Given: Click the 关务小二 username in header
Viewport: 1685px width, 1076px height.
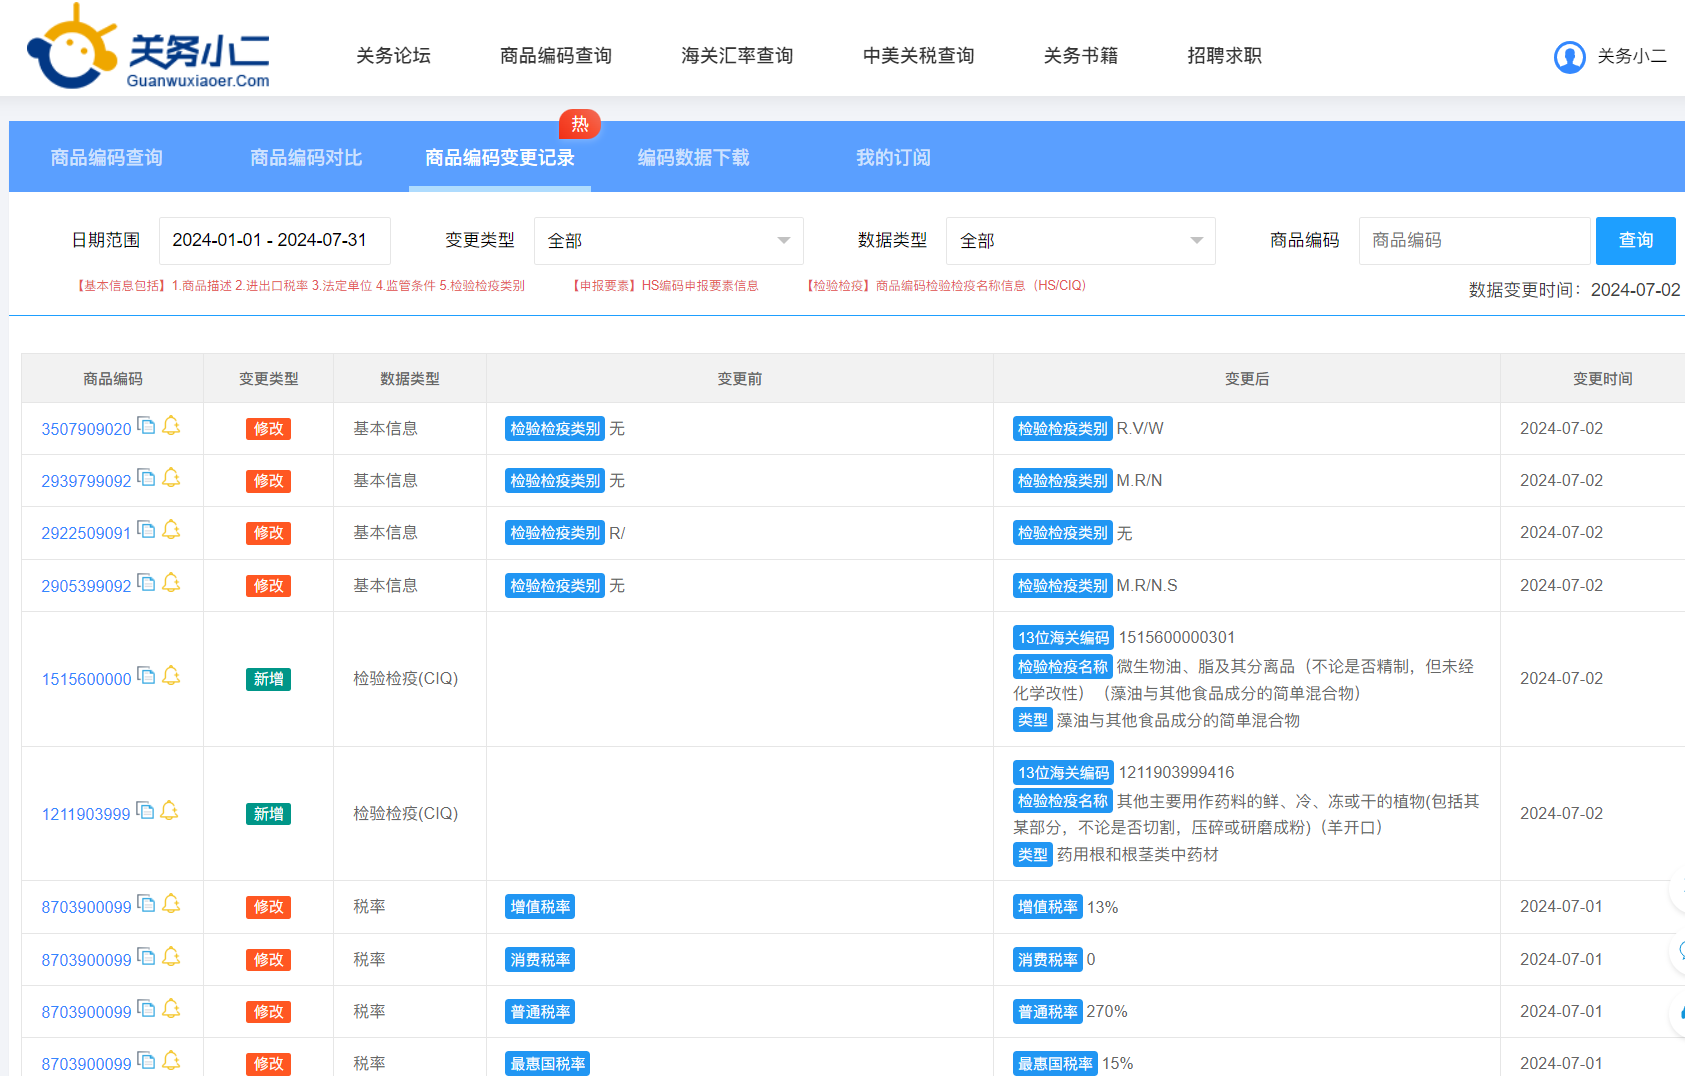Looking at the screenshot, I should tap(1632, 56).
